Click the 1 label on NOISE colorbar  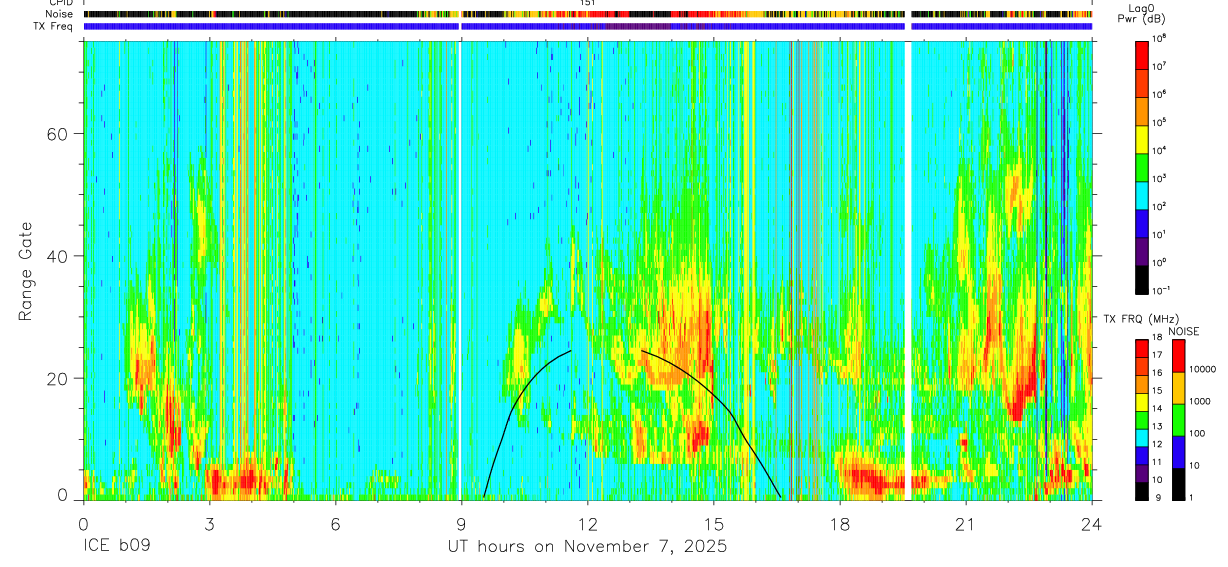[1193, 497]
